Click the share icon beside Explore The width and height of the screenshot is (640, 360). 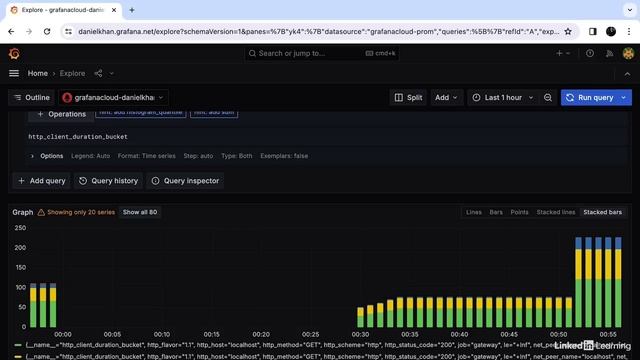point(98,73)
